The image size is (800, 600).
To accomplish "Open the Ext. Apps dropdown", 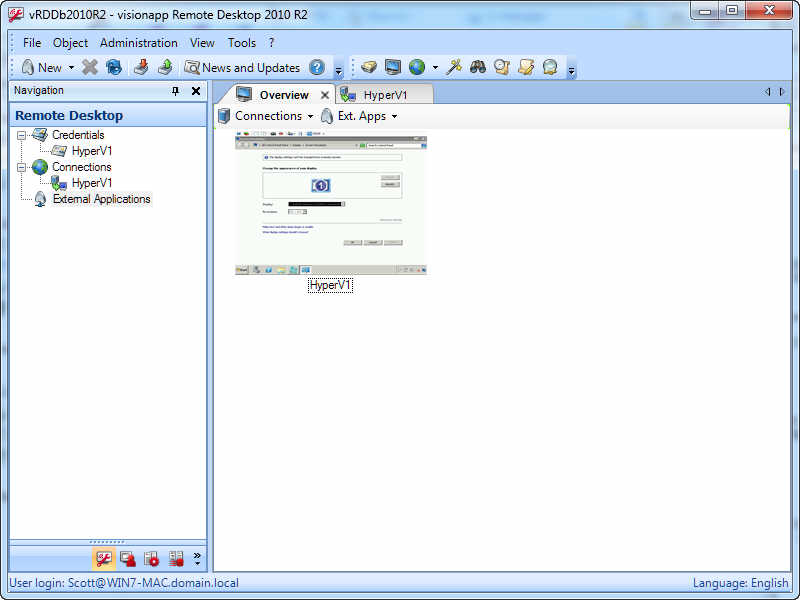I will pos(359,116).
